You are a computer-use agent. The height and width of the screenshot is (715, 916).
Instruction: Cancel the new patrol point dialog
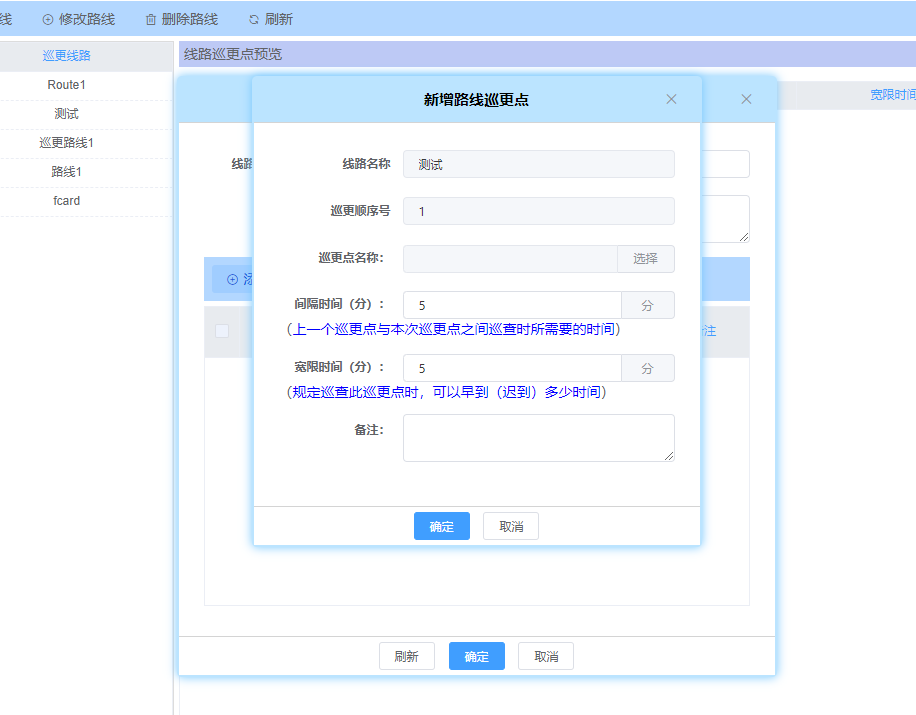(510, 527)
